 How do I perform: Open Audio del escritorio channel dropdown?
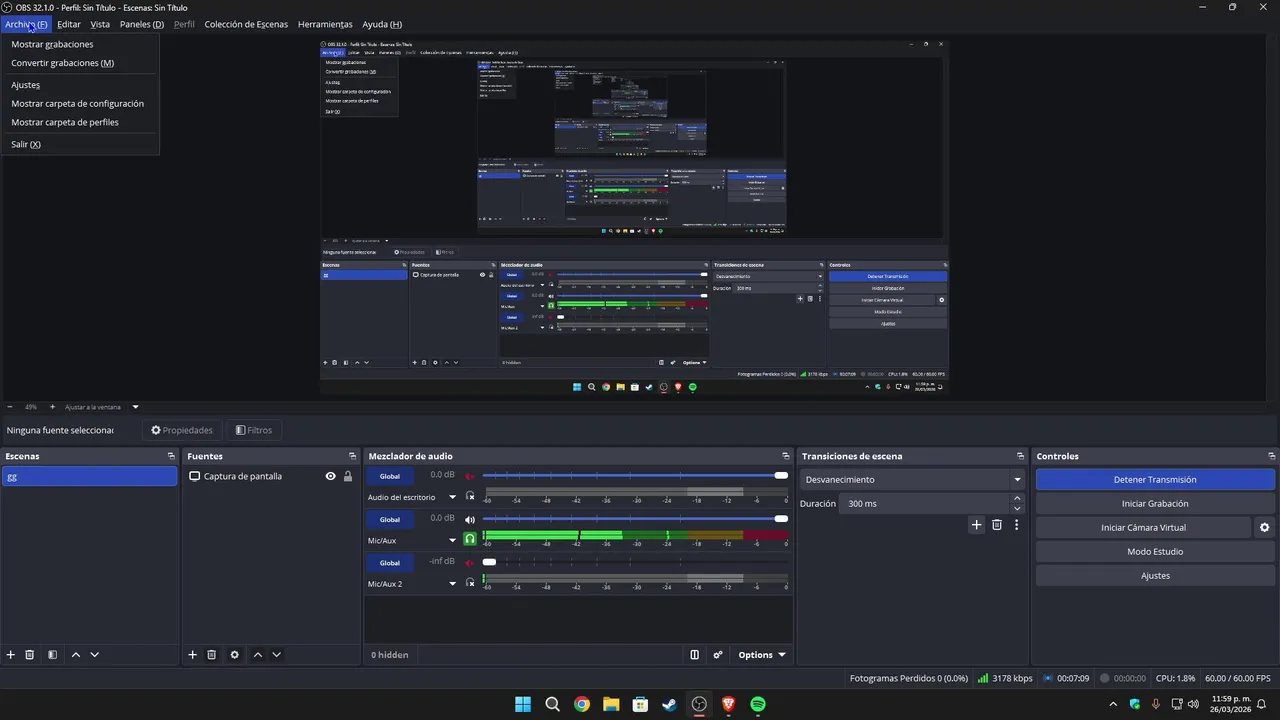452,497
